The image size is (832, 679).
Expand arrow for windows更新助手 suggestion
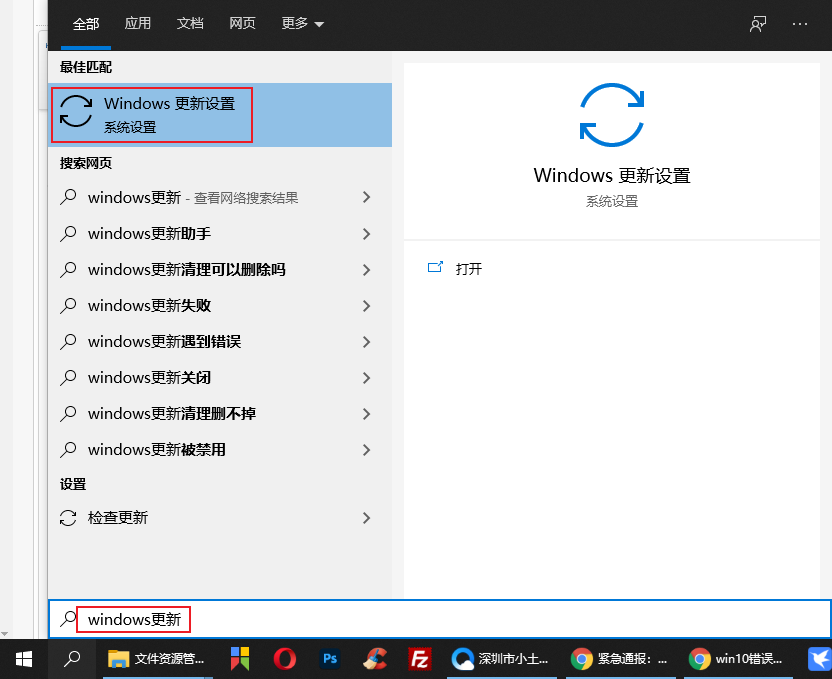[x=366, y=234]
